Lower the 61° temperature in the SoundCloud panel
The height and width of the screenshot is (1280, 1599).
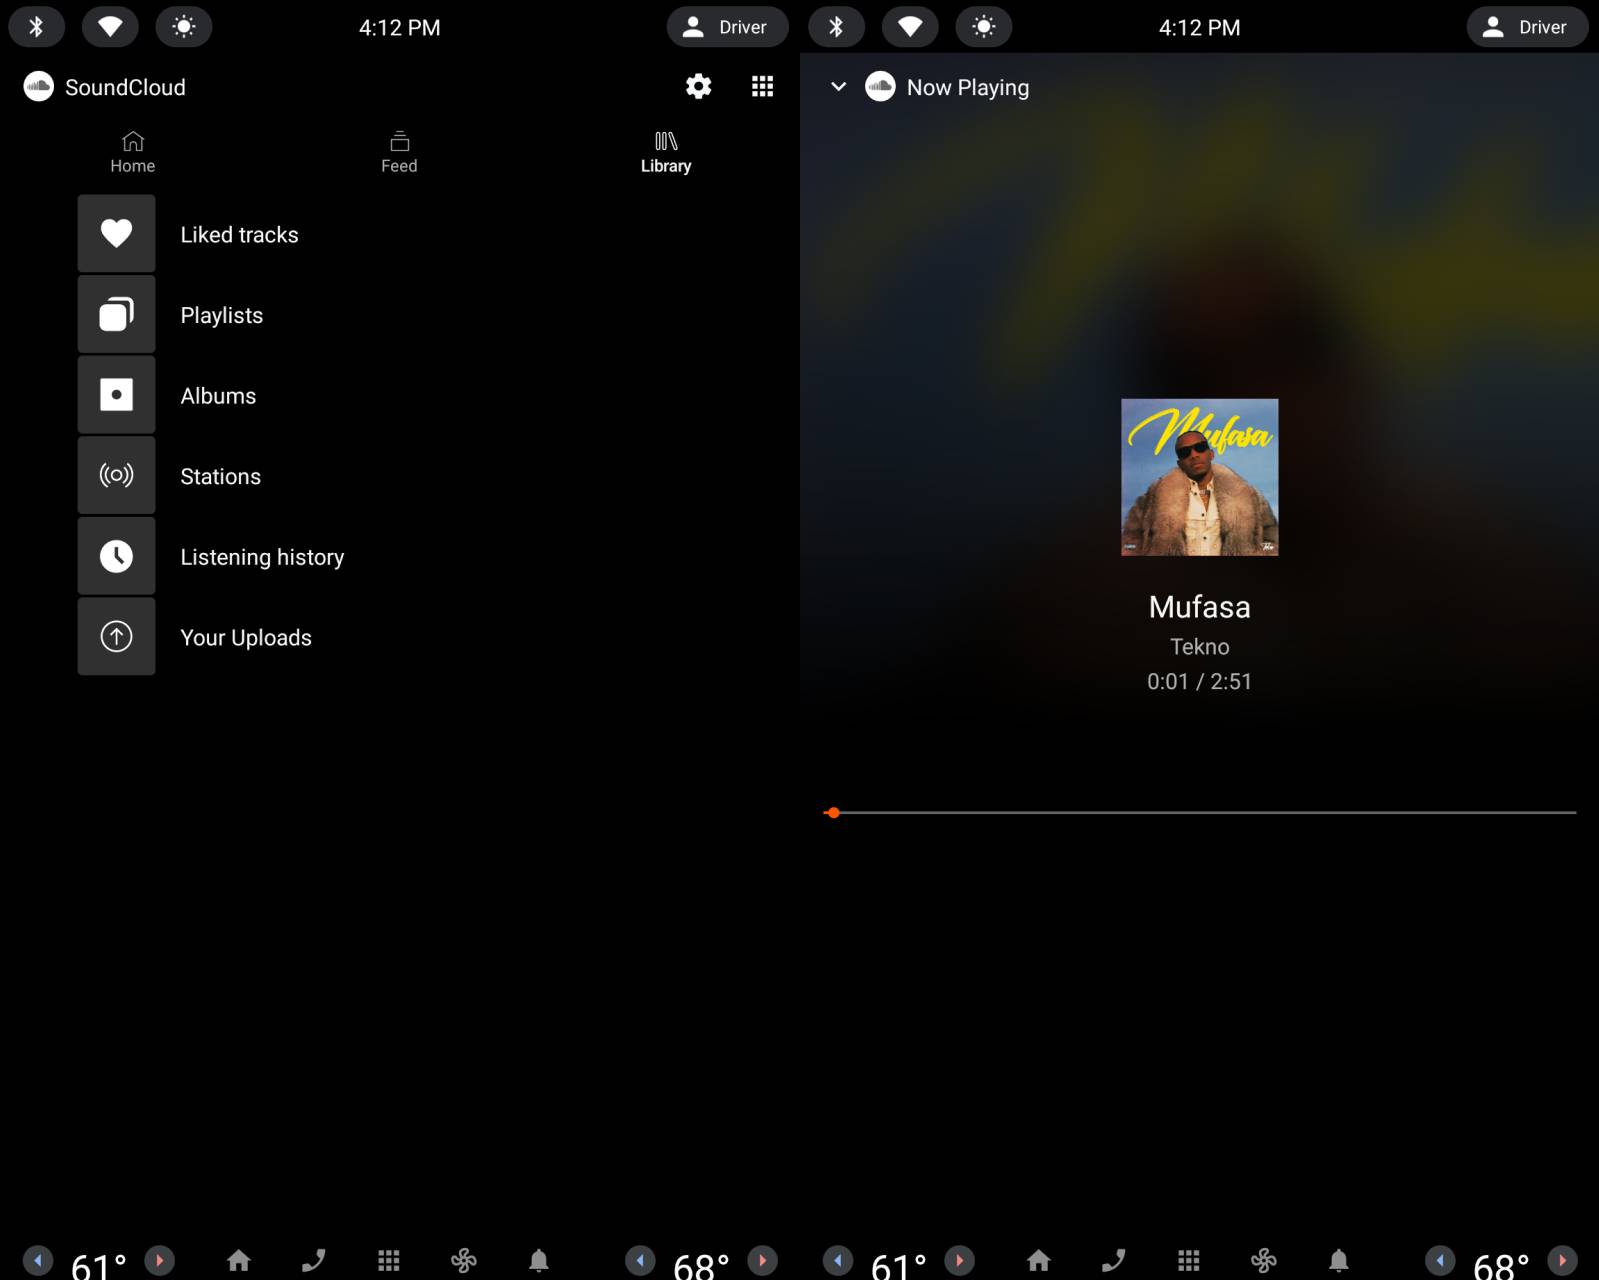38,1260
